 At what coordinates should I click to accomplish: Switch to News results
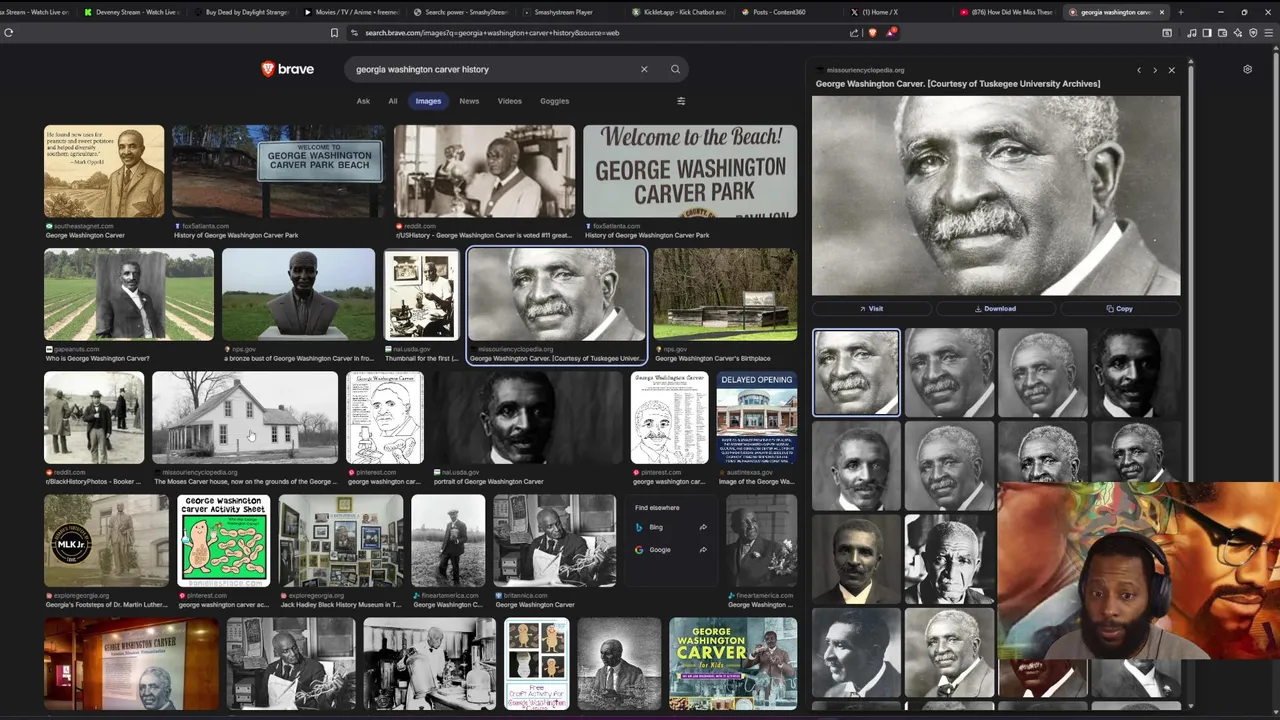point(469,101)
